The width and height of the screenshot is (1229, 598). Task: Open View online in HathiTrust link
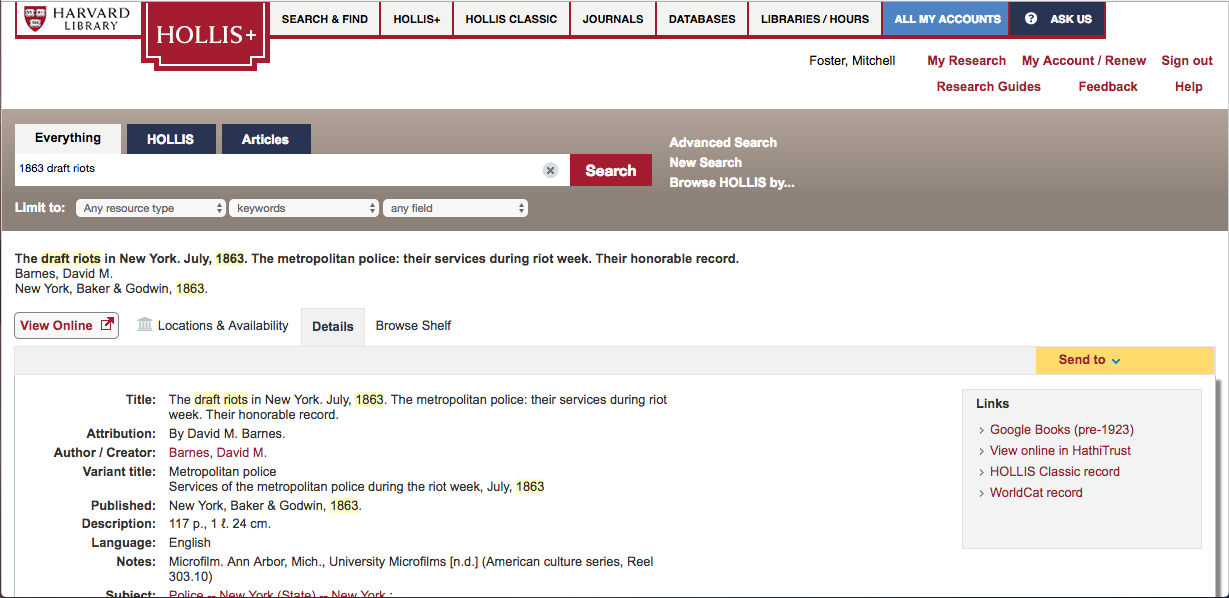[x=1060, y=451]
